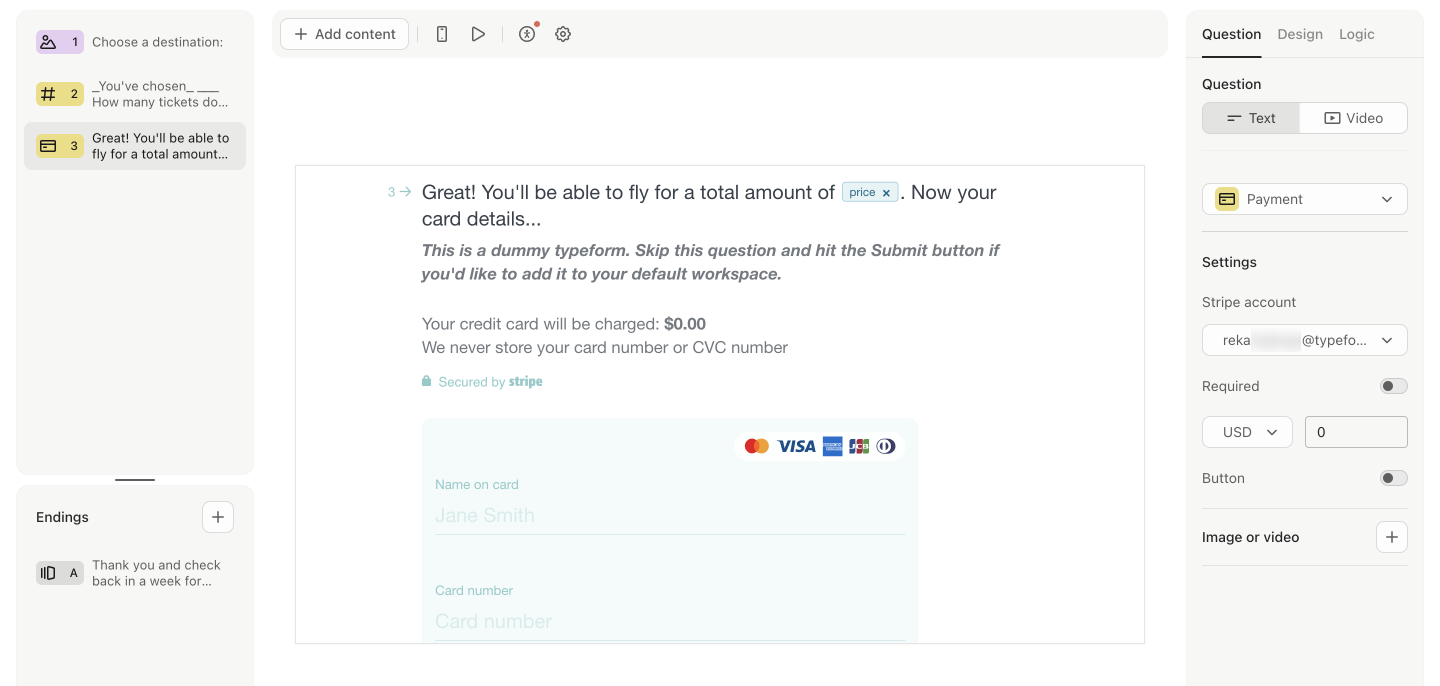Add a new ending with plus icon
The image size is (1440, 686).
(218, 517)
